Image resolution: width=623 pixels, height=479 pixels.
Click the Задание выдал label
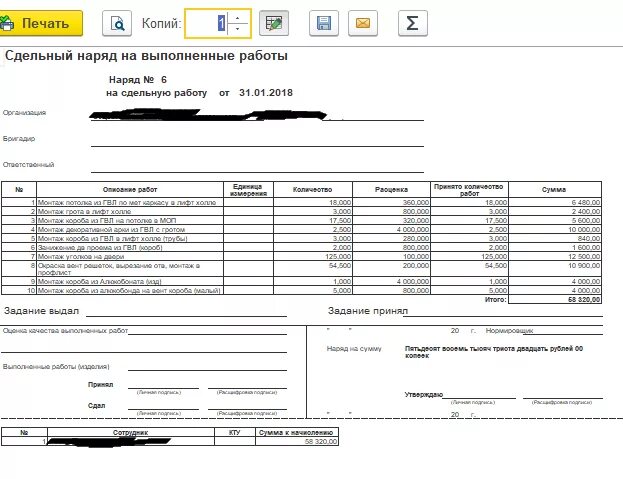pos(41,311)
